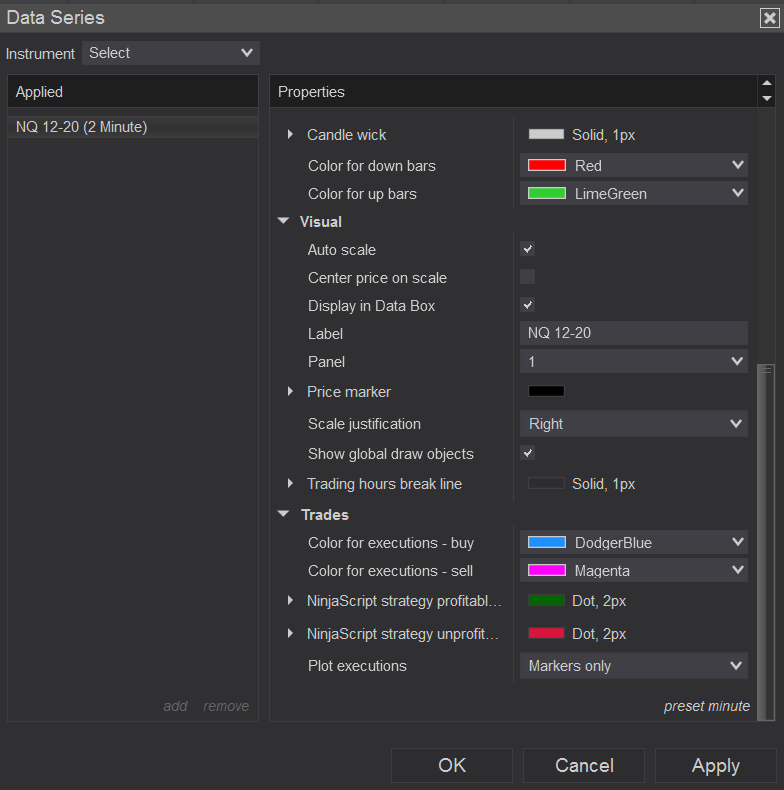Click the preset minute link
This screenshot has width=784, height=790.
706,706
